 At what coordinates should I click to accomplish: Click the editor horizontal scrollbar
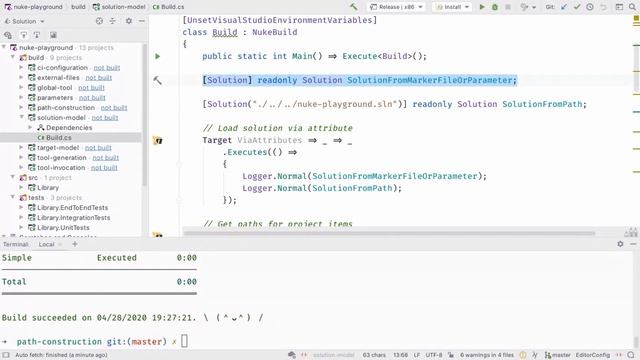389,233
